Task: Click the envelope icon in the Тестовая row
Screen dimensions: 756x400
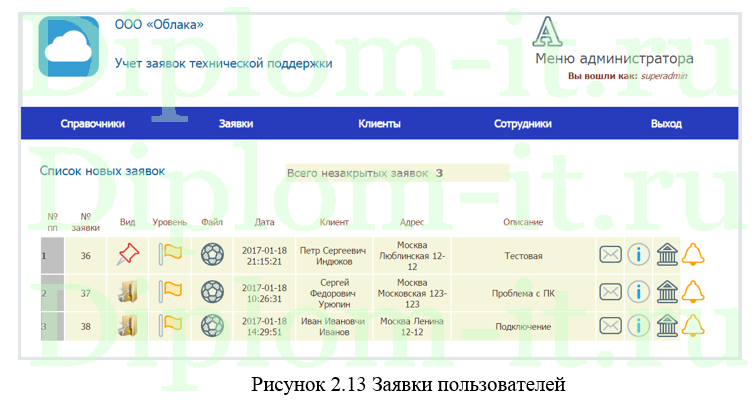Action: [x=610, y=254]
